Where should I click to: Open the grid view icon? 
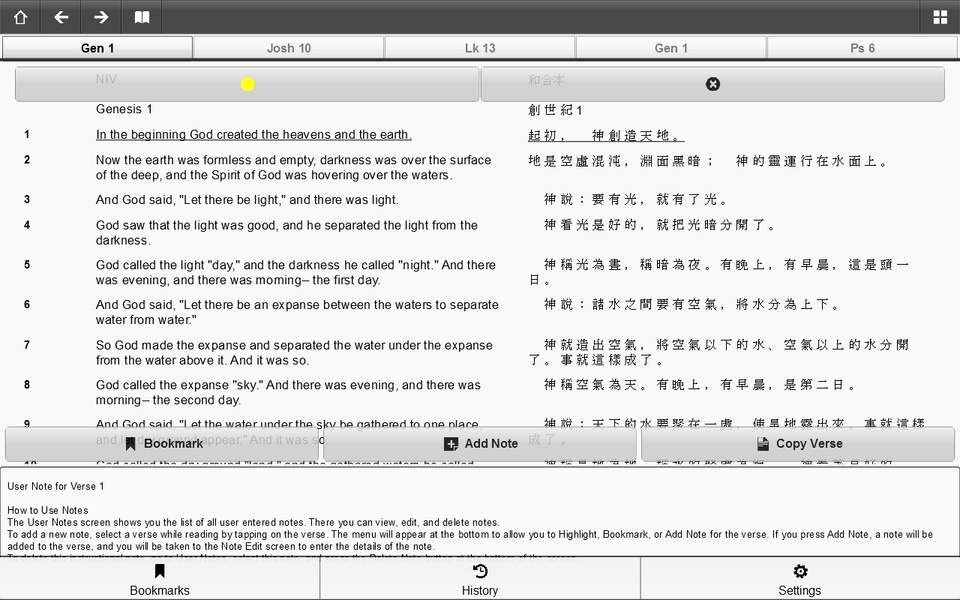click(940, 17)
